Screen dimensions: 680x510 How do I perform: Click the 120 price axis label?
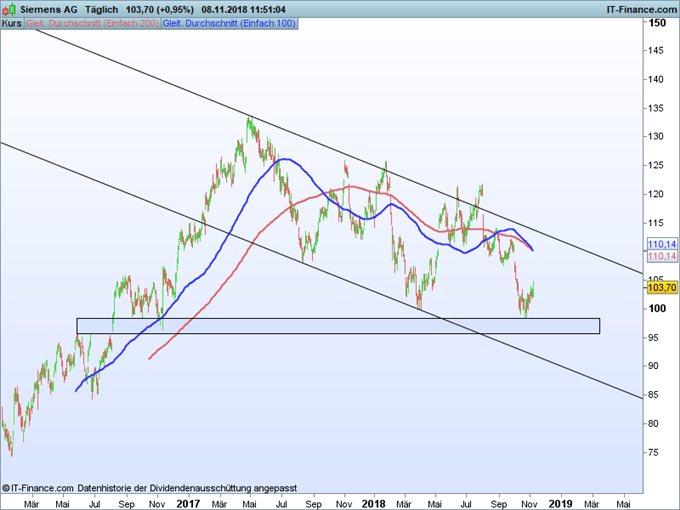656,194
